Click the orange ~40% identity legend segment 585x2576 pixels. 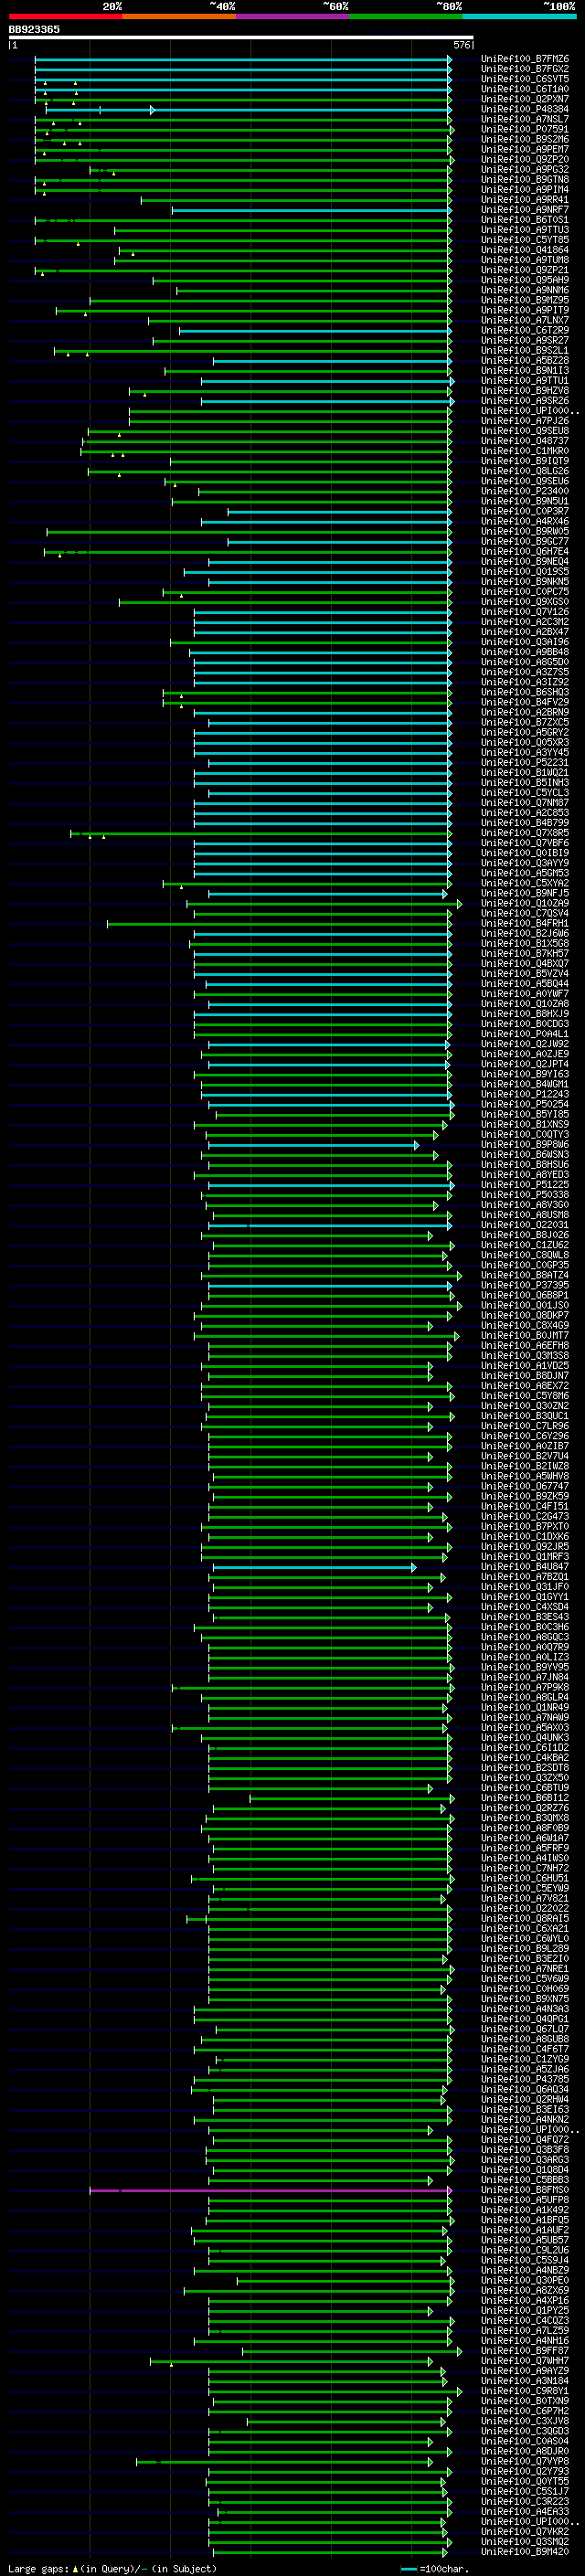(179, 16)
